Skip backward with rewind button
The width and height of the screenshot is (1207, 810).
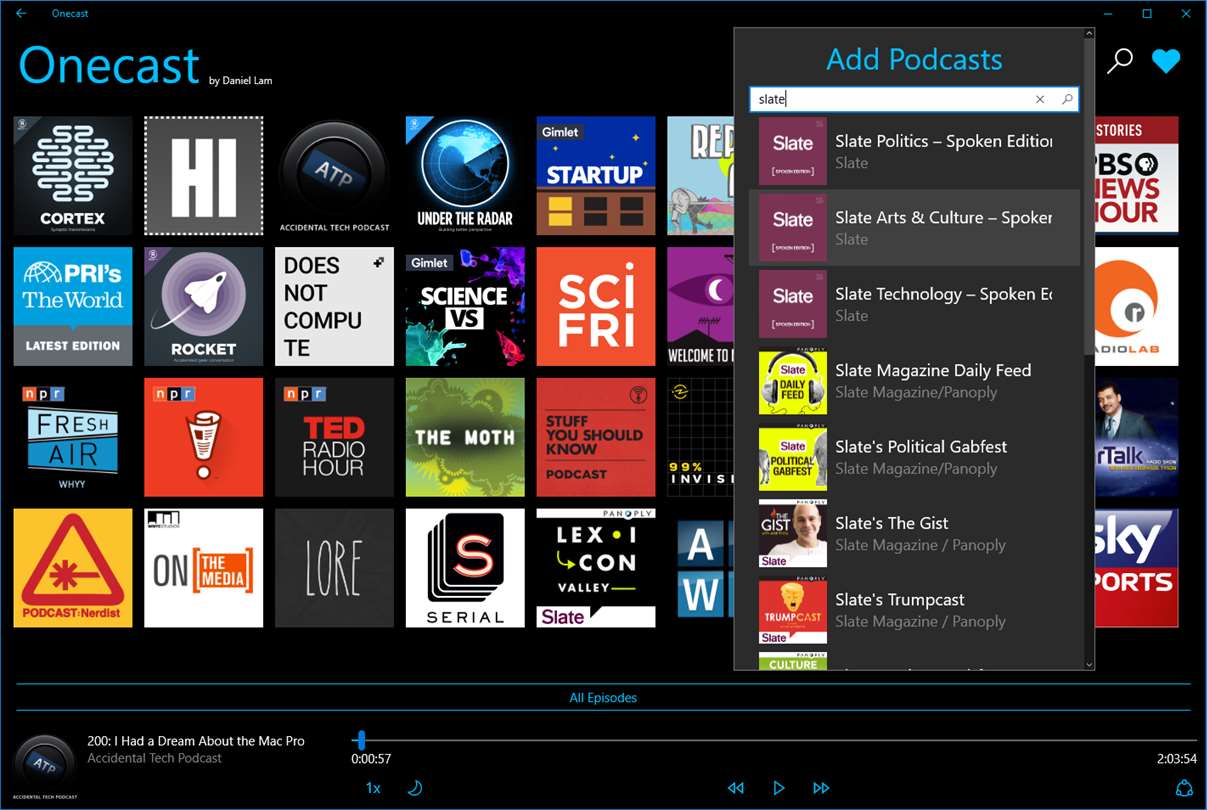click(x=735, y=788)
